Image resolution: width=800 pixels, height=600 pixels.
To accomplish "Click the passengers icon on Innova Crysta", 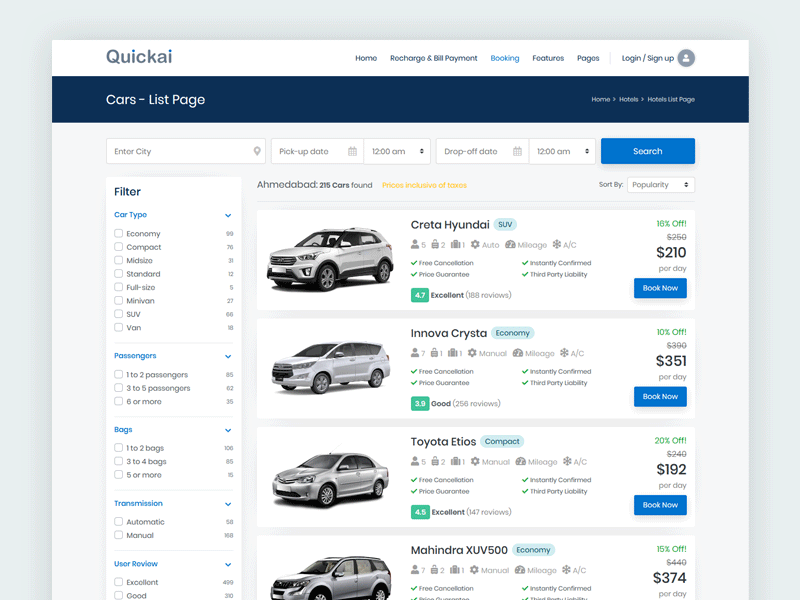I will click(415, 353).
